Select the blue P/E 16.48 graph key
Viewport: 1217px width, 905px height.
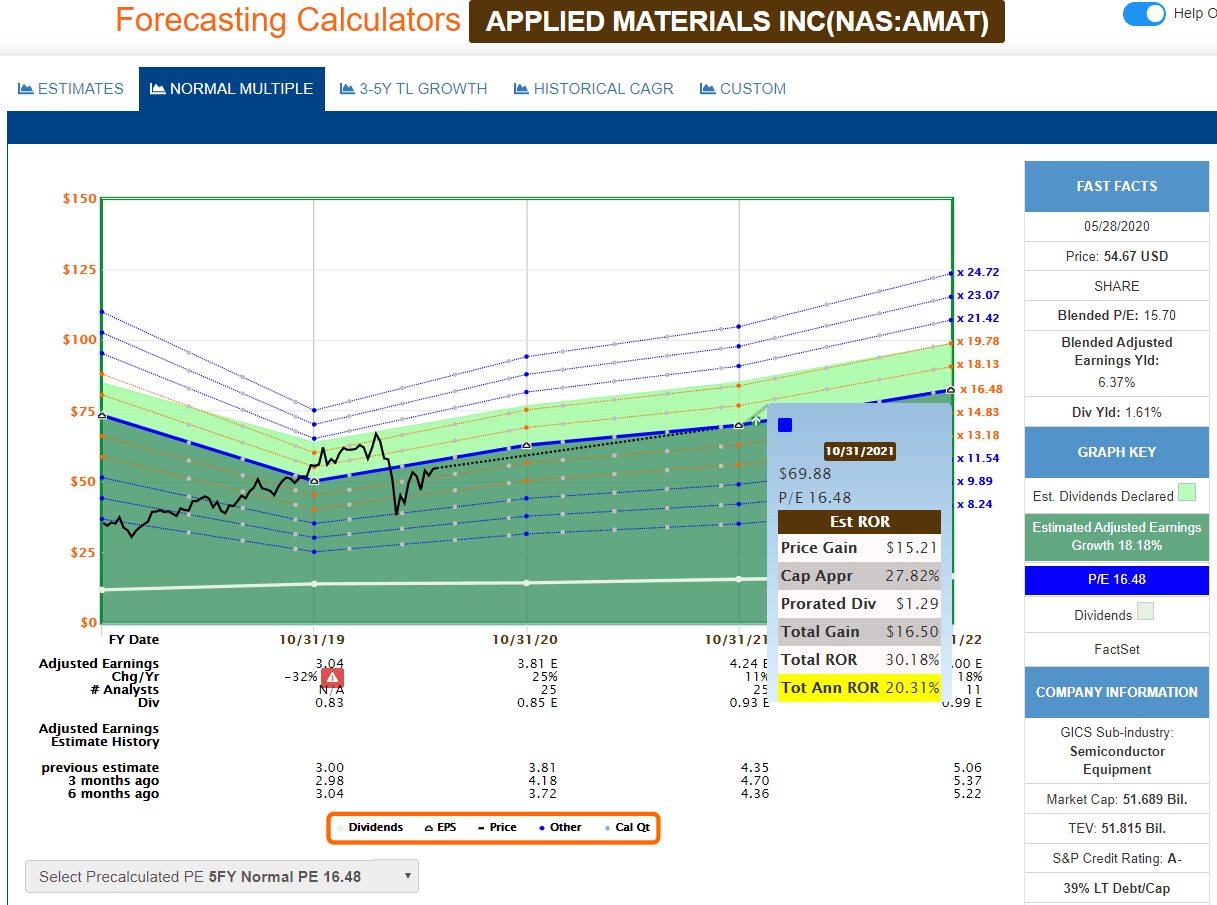tap(1117, 580)
